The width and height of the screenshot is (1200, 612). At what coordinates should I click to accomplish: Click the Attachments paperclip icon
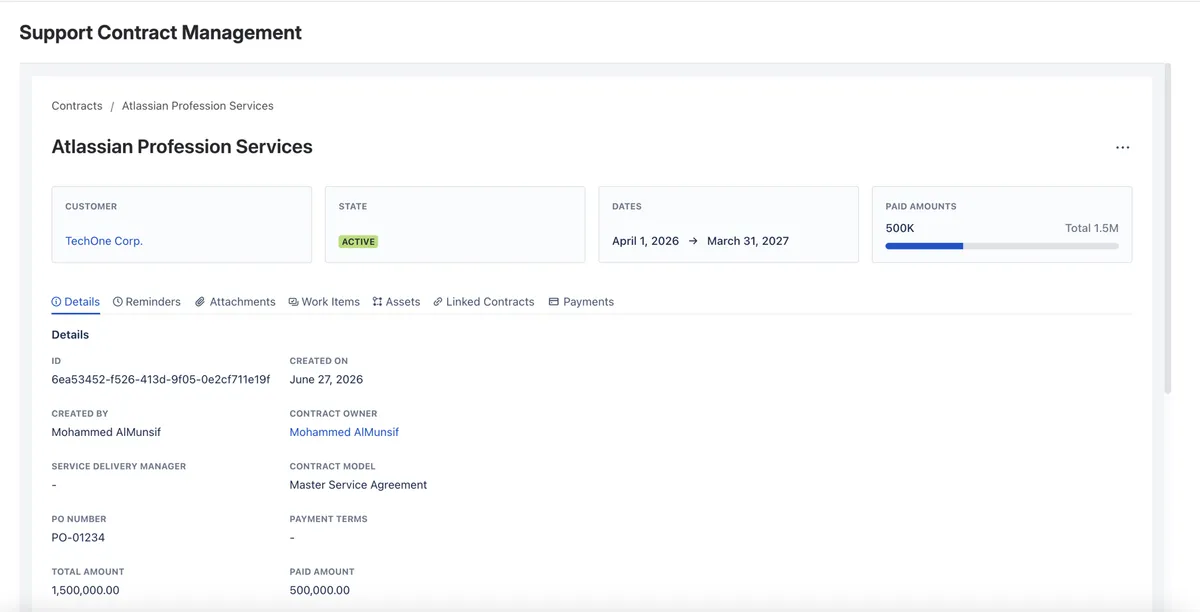[200, 302]
